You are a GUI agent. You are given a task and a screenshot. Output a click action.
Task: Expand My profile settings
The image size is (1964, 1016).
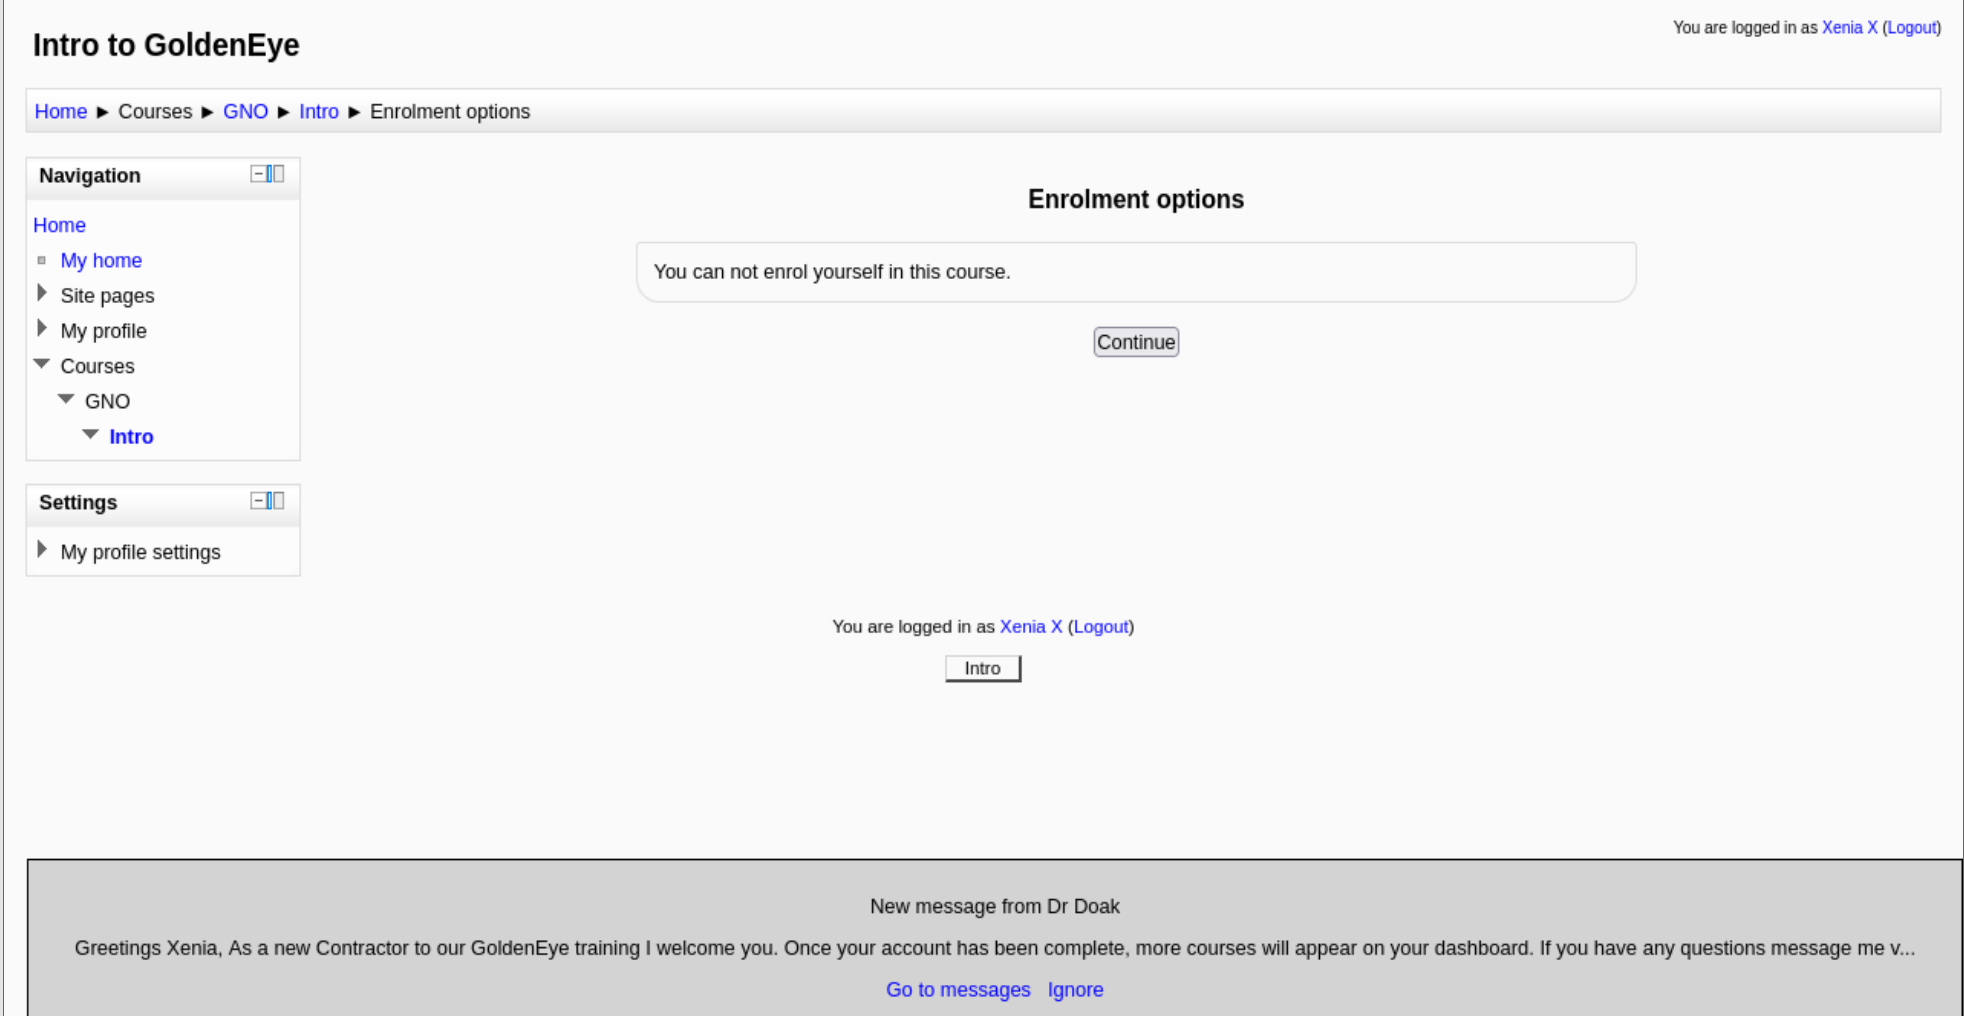(42, 550)
